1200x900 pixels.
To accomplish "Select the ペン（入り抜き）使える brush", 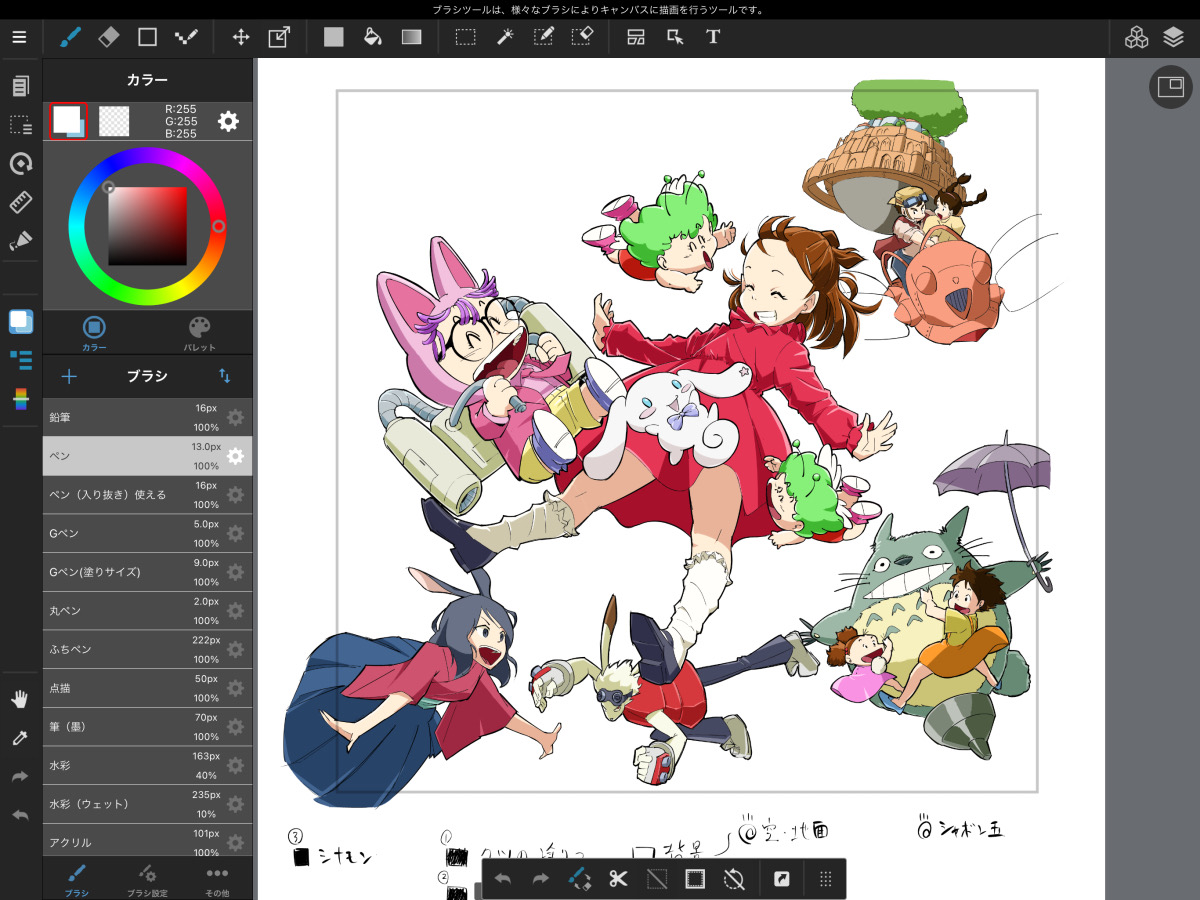I will click(147, 494).
